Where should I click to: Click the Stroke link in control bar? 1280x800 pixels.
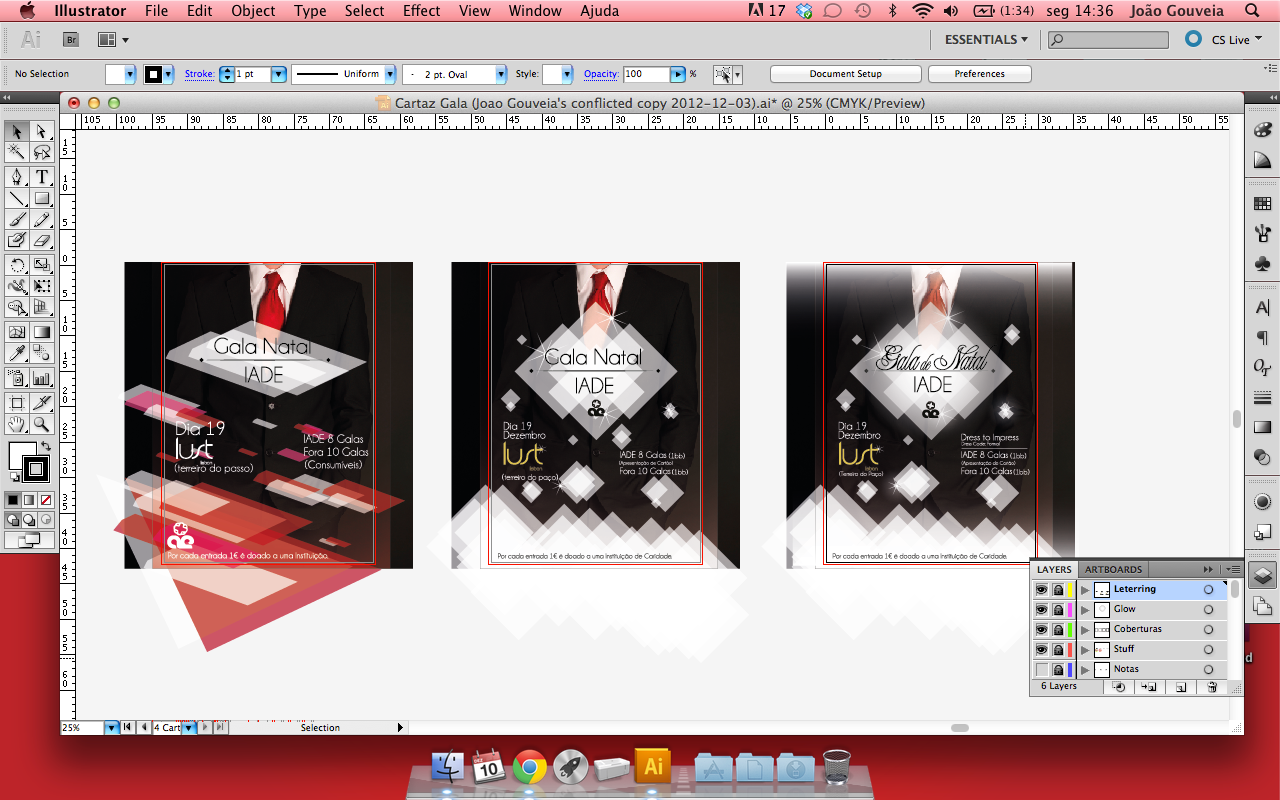[199, 74]
